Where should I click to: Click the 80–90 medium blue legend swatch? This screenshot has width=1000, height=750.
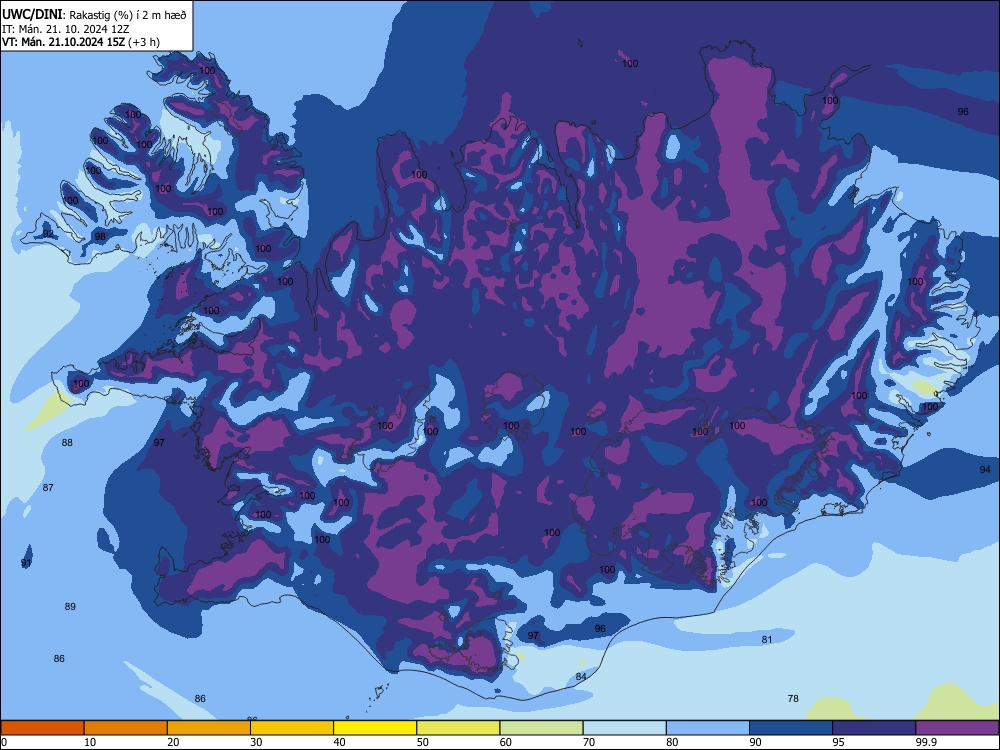(x=708, y=728)
